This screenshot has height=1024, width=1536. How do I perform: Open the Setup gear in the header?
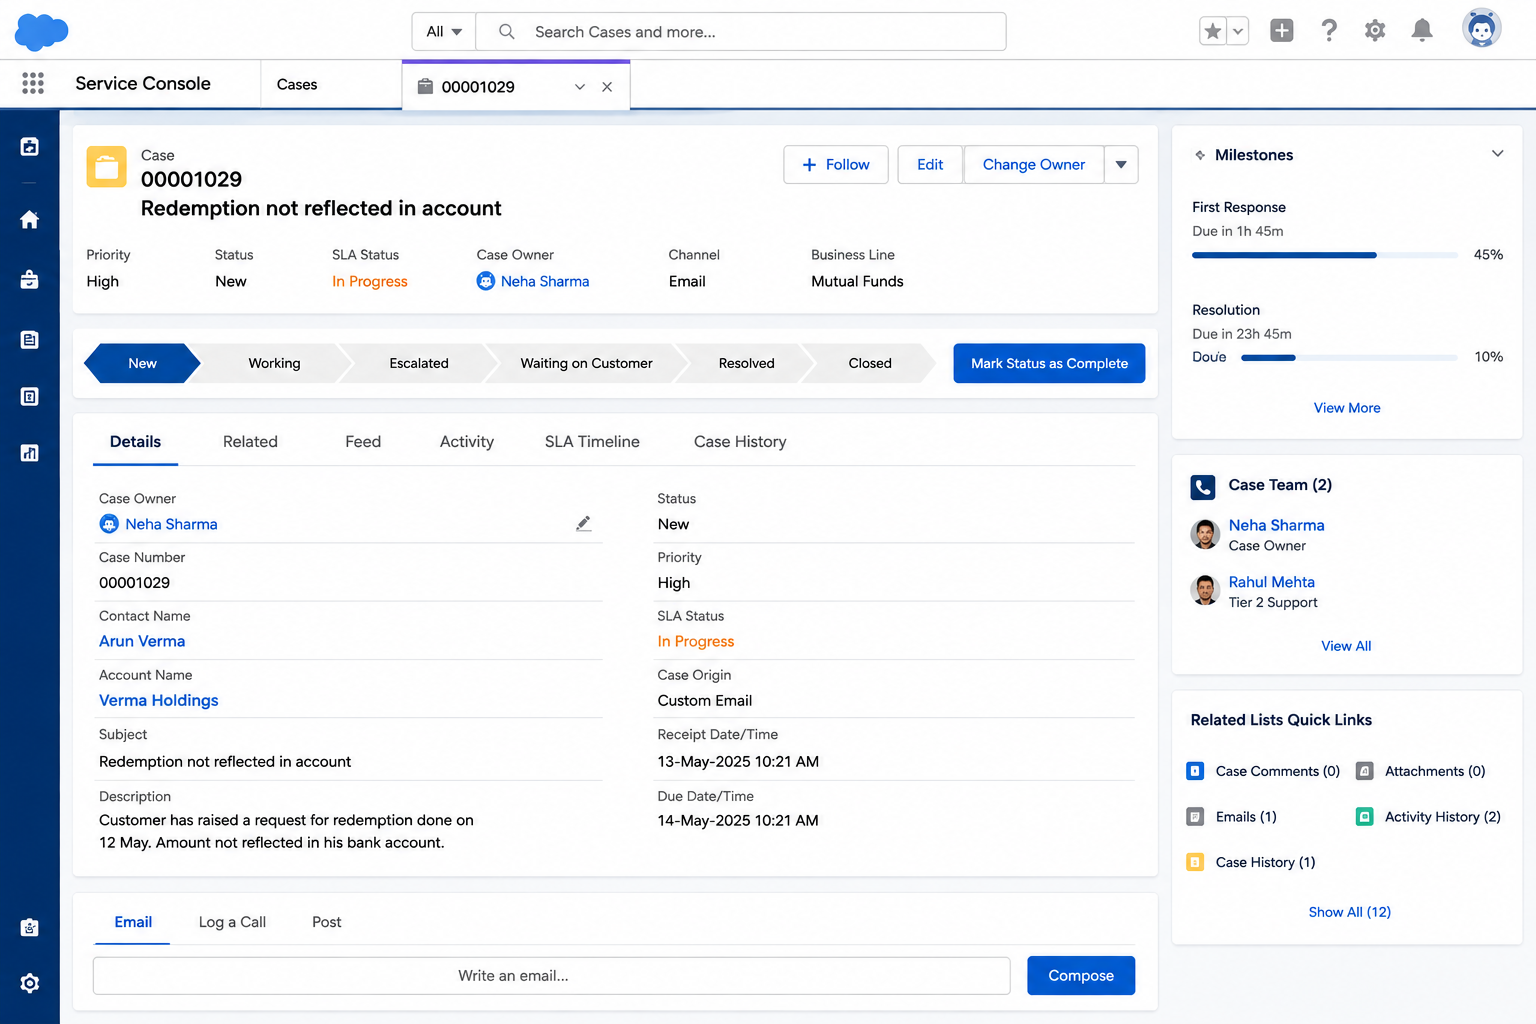[x=1375, y=31]
